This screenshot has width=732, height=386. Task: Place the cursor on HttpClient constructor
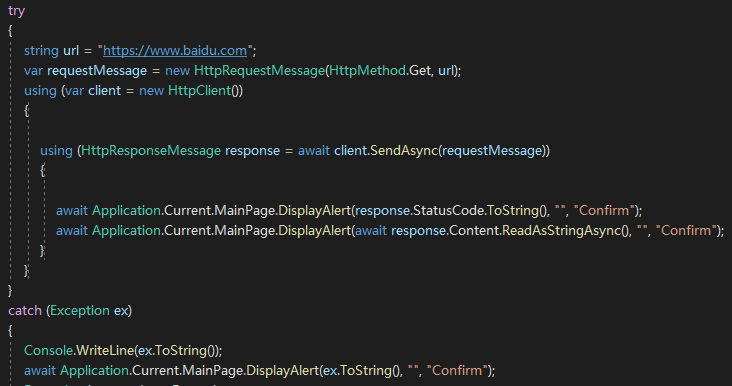(x=199, y=91)
